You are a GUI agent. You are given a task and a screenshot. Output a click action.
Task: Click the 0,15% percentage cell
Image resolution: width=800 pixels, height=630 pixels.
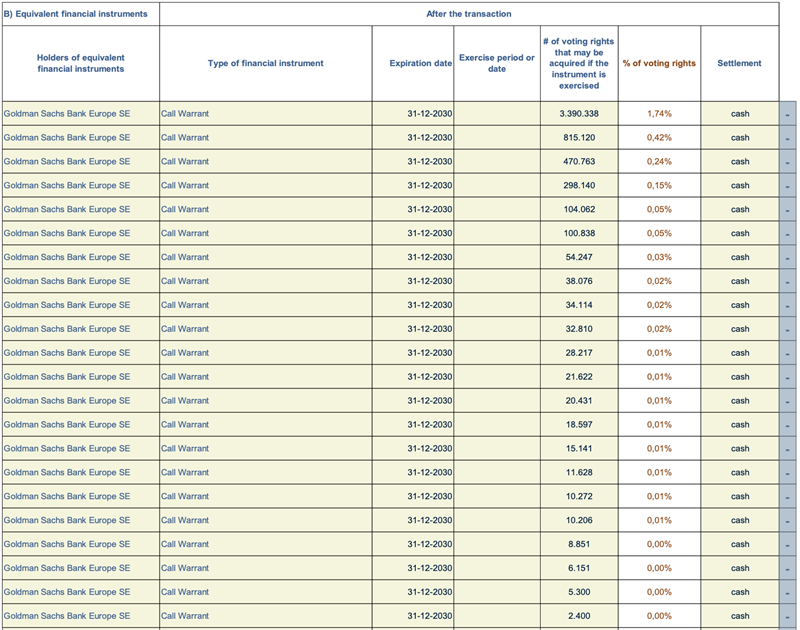tap(659, 186)
